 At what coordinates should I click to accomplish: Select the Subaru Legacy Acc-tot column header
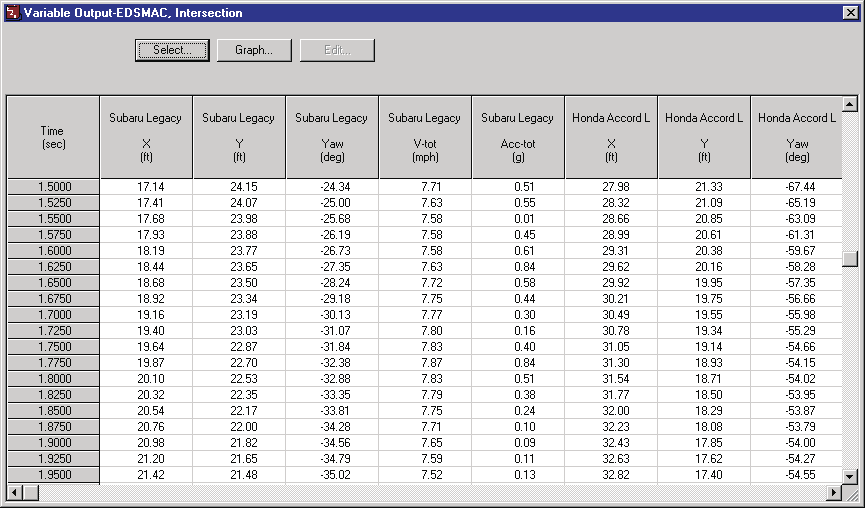tap(518, 137)
